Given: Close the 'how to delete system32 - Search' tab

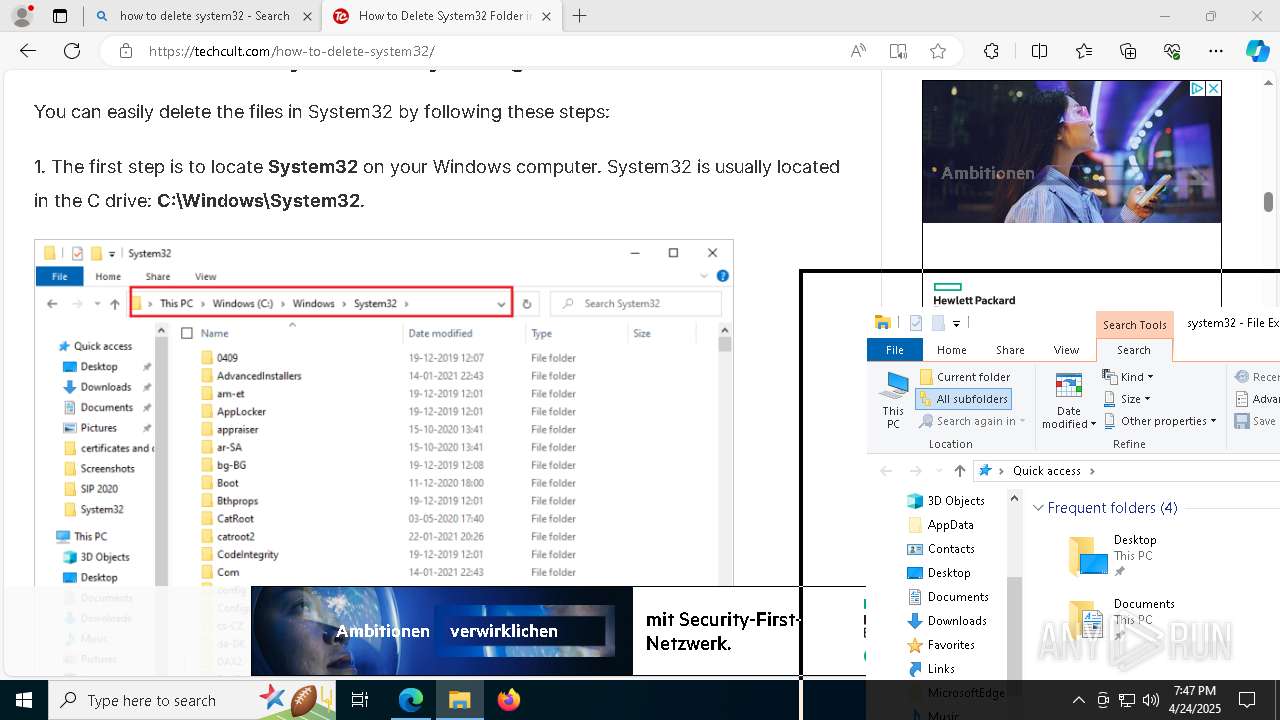Looking at the screenshot, I should 307,16.
